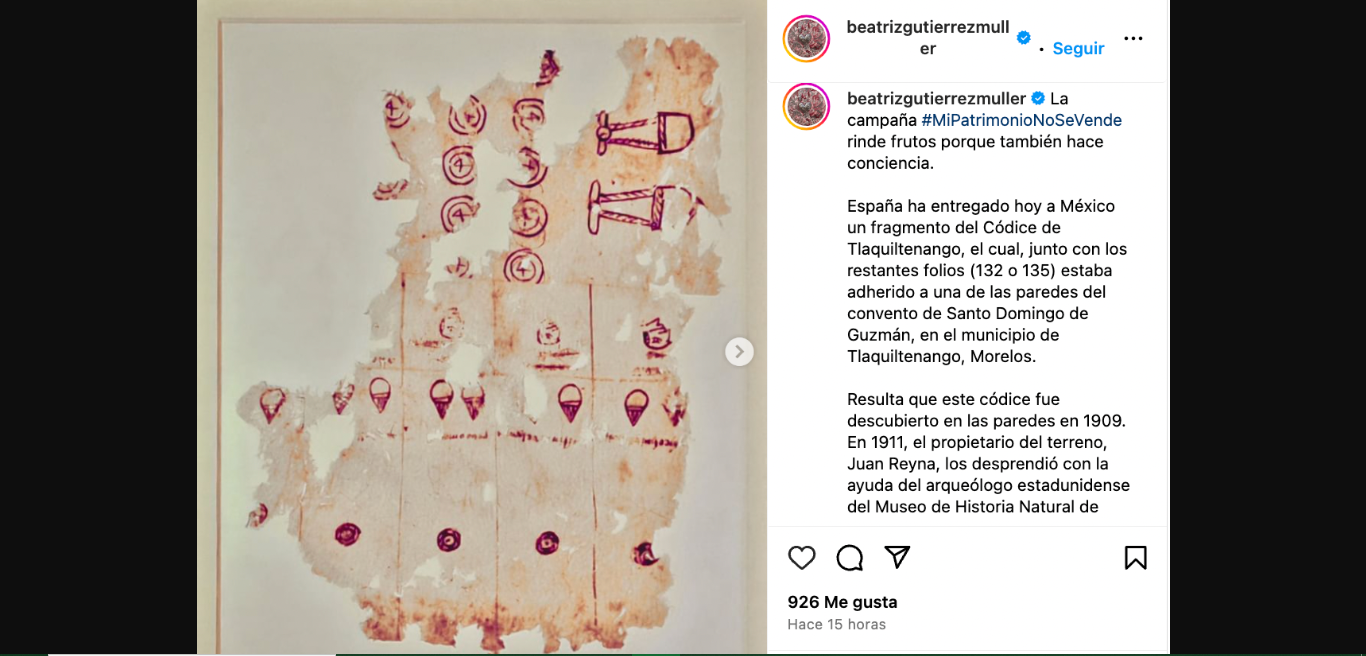Image resolution: width=1366 pixels, height=656 pixels.
Task: Open caption avatar of beatrizgutierrezmuller
Action: pyautogui.click(x=806, y=106)
